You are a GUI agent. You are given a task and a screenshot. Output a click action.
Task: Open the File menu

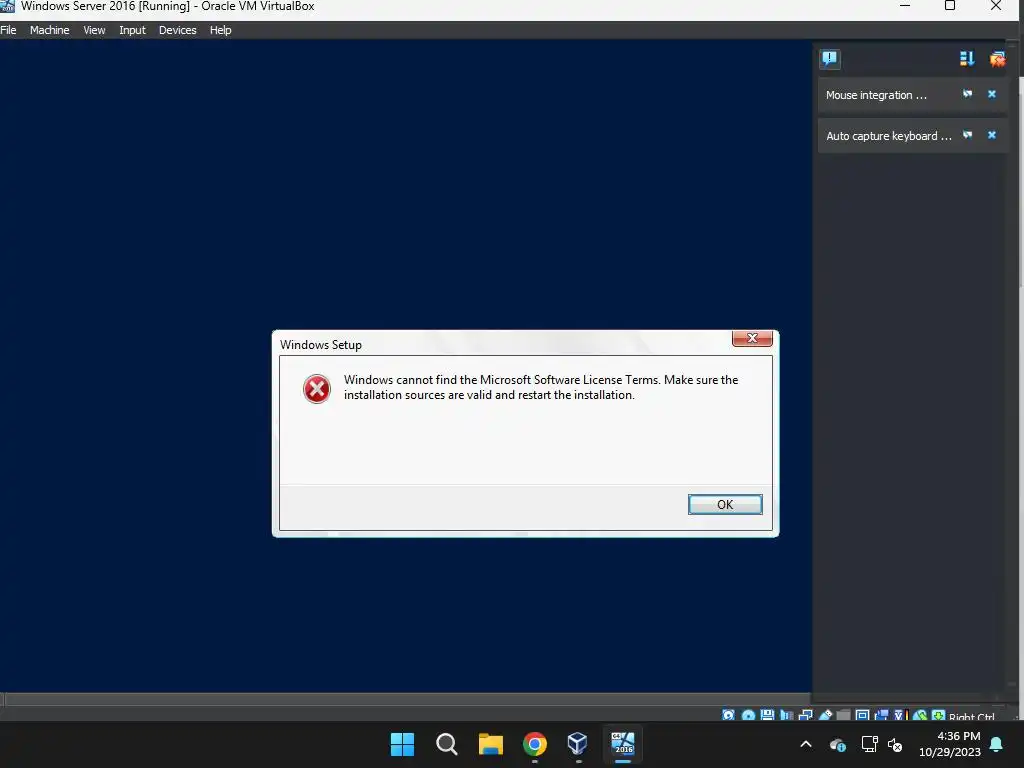[8, 30]
